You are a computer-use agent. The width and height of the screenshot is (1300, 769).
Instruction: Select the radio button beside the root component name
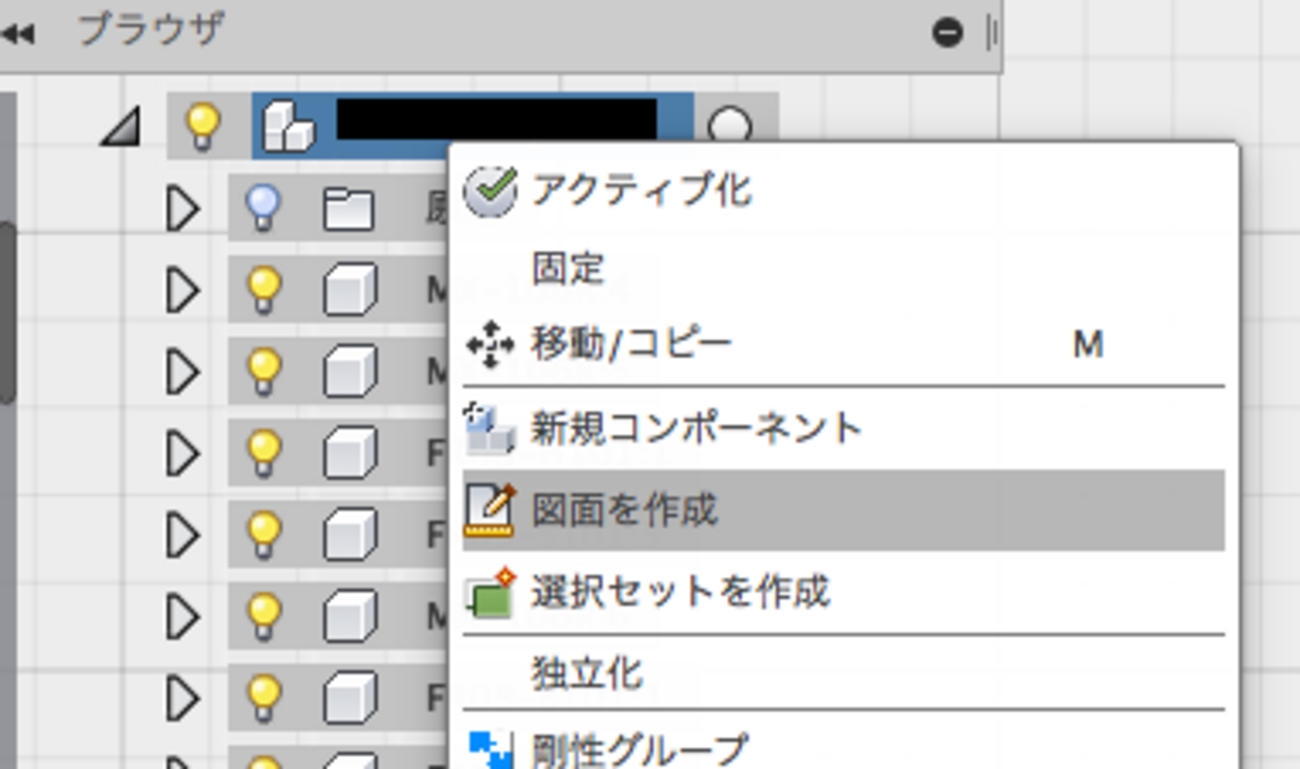pos(730,128)
